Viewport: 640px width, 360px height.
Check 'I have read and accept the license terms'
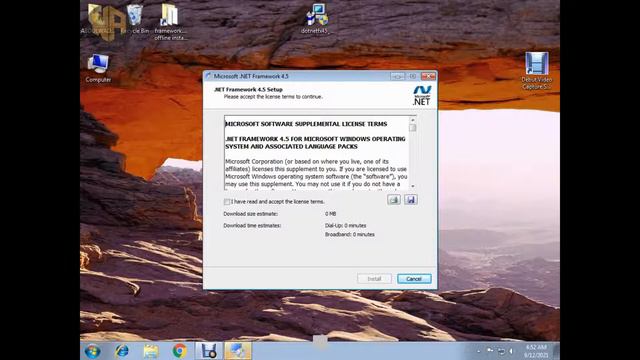(227, 202)
